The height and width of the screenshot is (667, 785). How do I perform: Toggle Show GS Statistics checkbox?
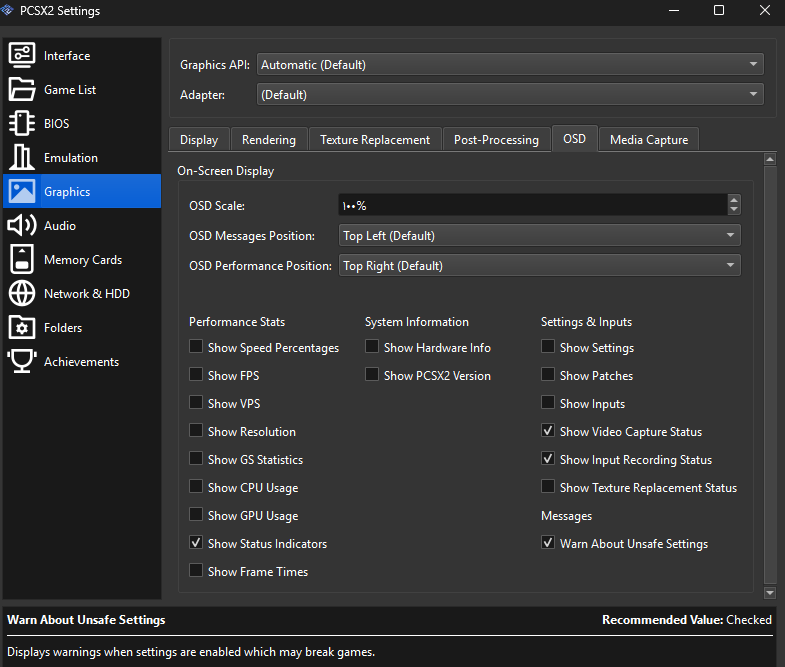(x=196, y=459)
